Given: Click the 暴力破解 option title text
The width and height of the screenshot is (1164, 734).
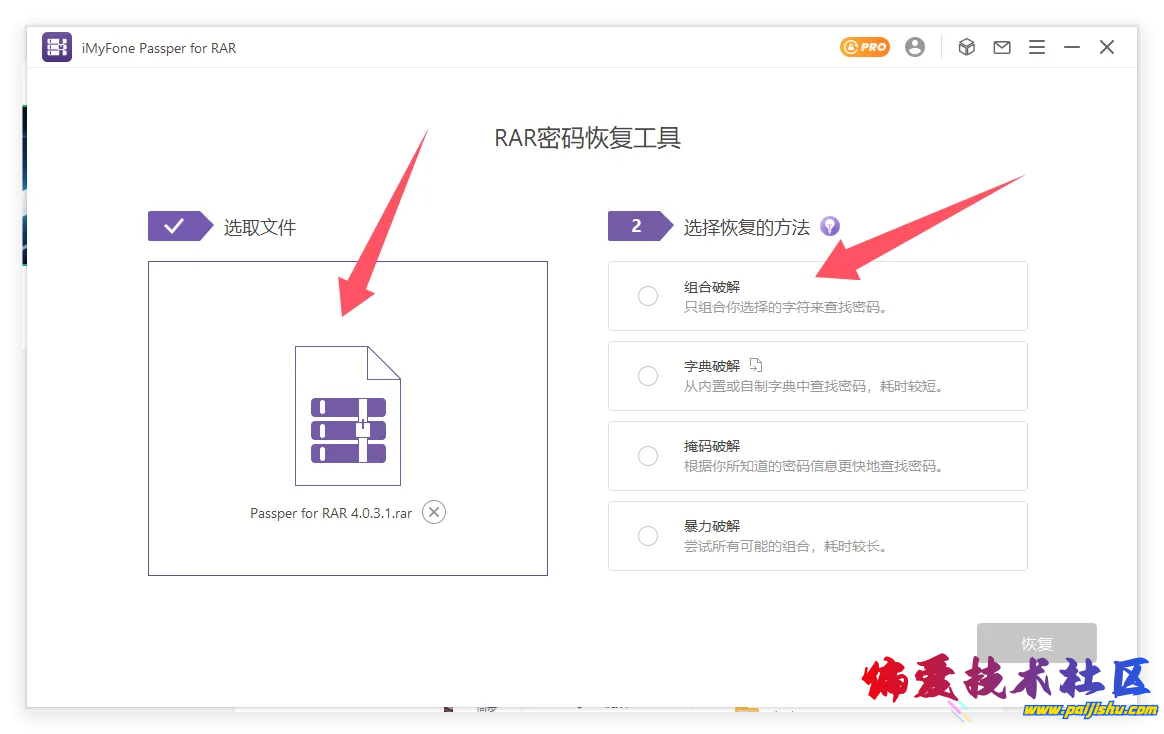Looking at the screenshot, I should (x=712, y=526).
